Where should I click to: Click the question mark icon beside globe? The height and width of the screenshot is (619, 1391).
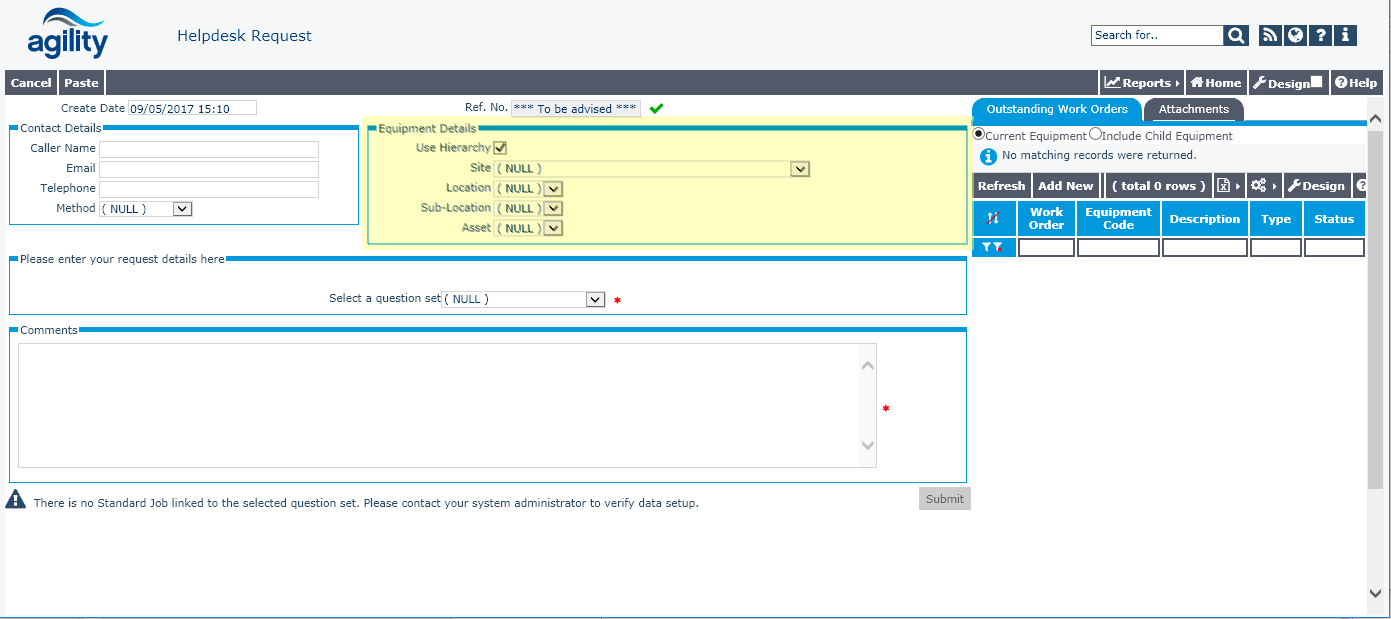coord(1321,36)
